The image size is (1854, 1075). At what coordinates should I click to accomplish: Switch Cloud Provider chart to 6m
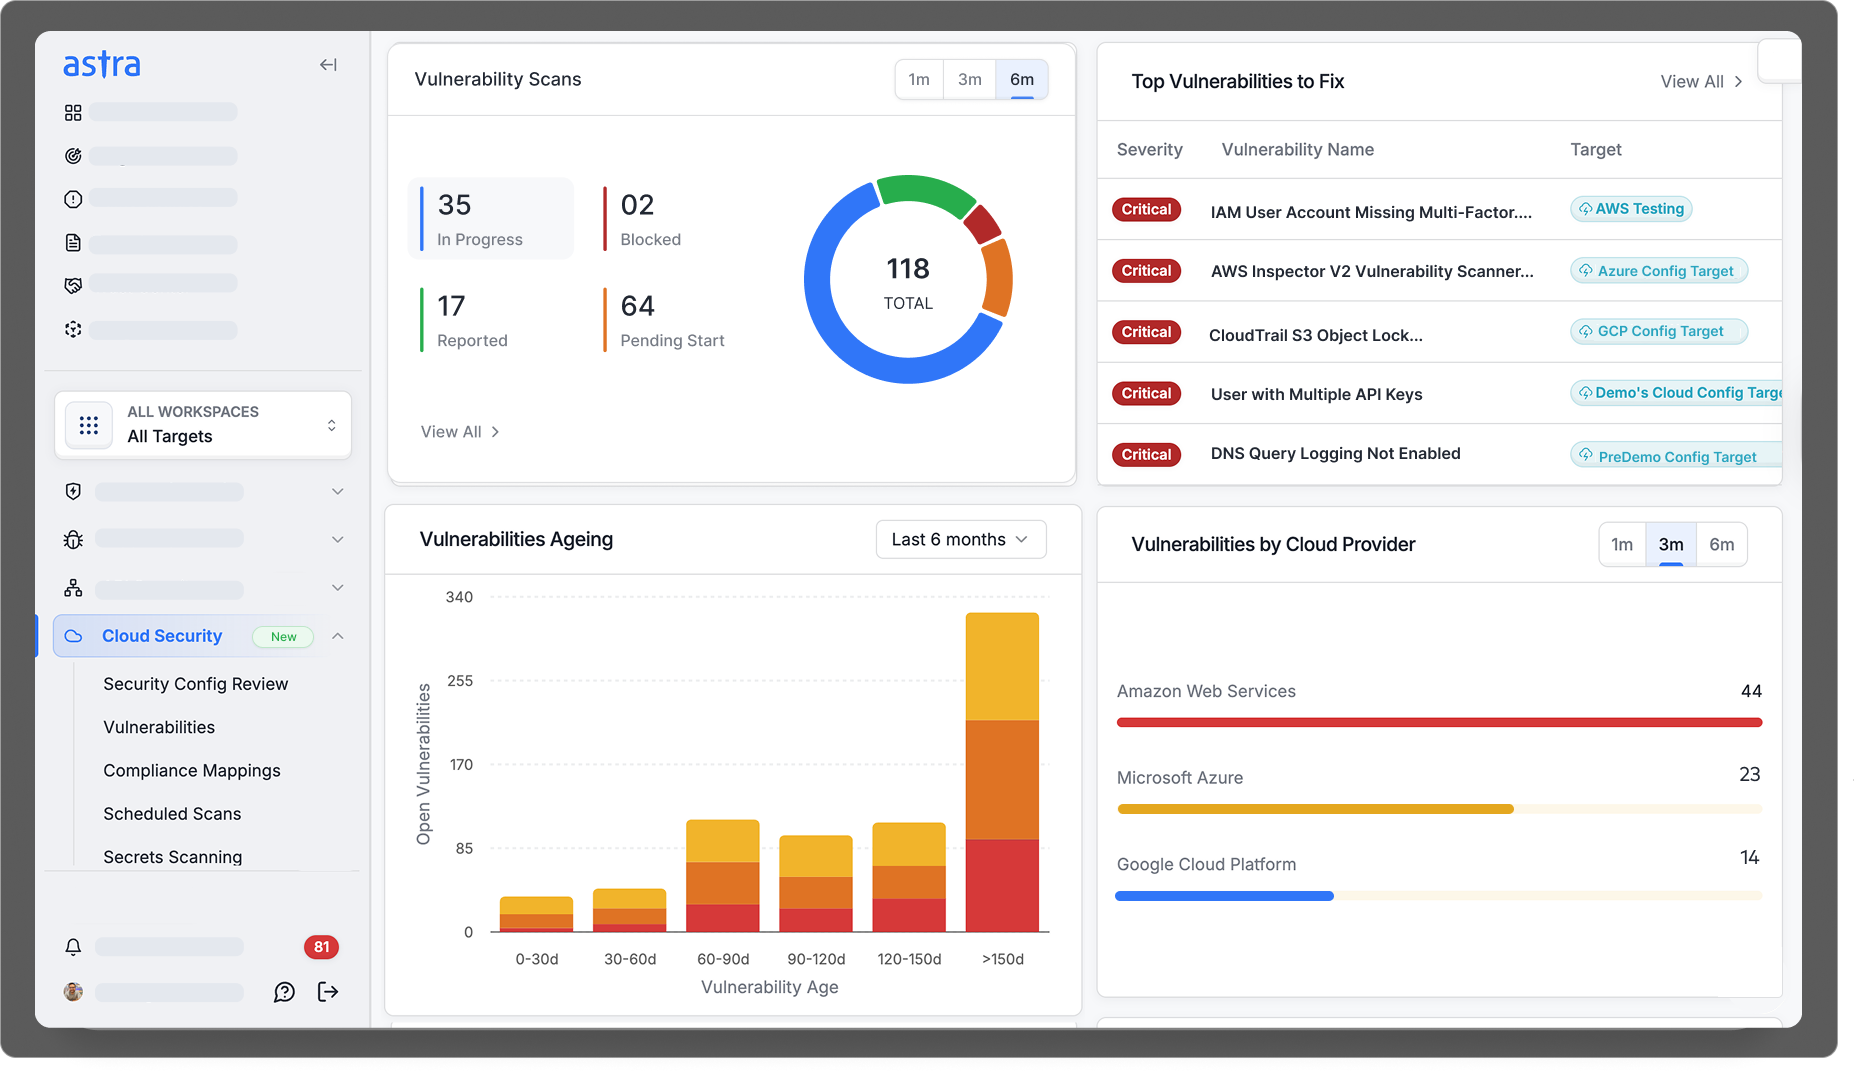(1721, 545)
